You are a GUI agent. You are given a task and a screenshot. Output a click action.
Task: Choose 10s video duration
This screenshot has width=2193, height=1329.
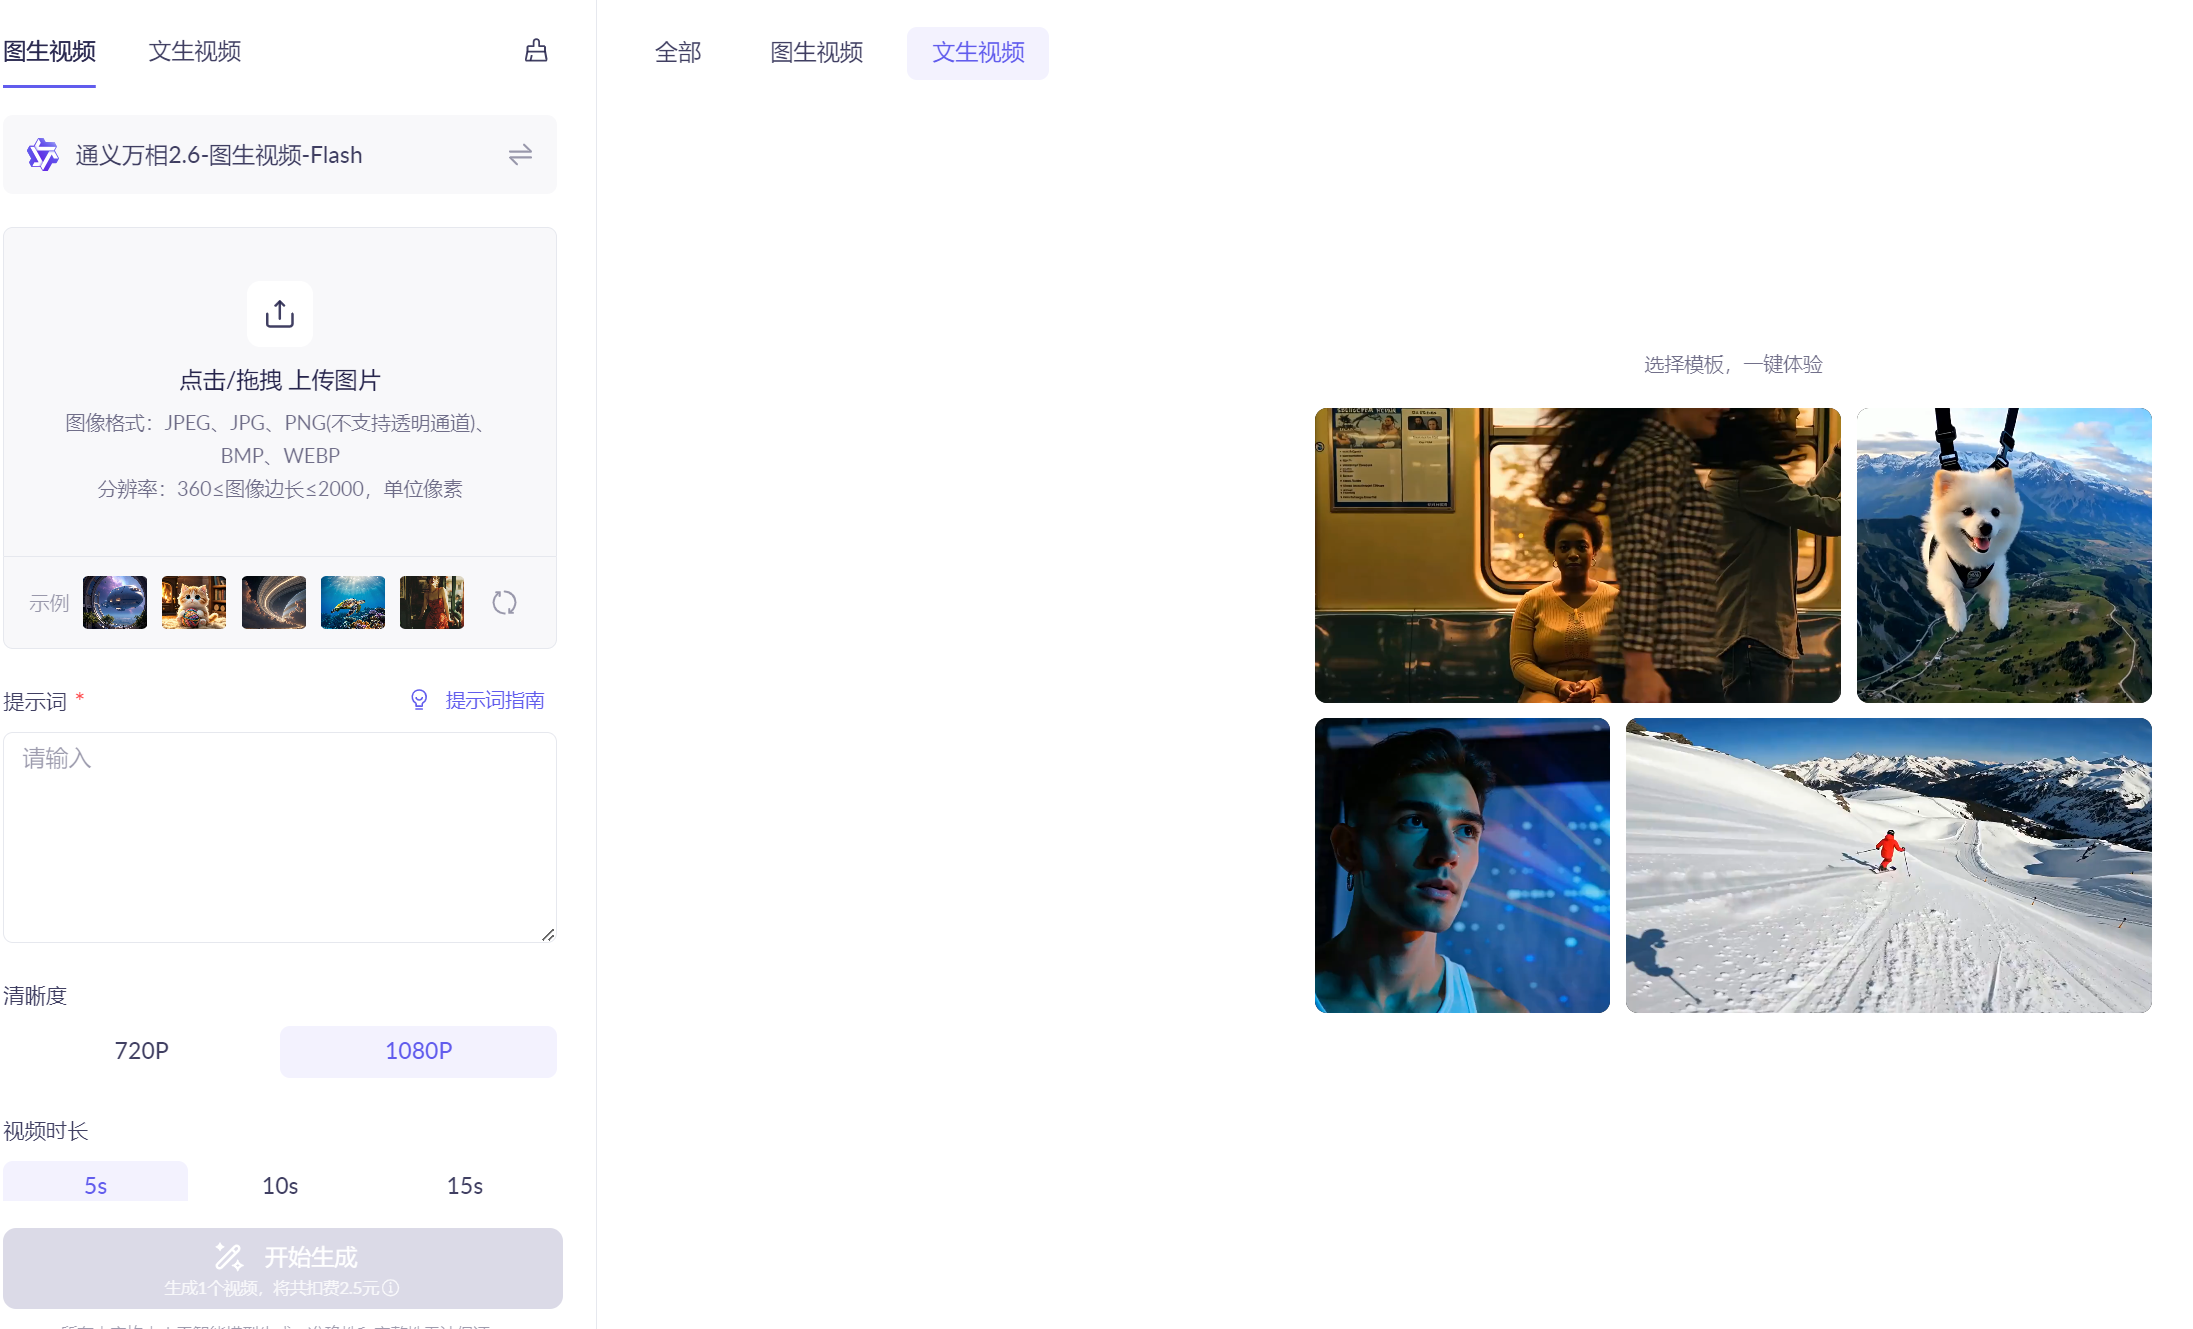point(280,1185)
